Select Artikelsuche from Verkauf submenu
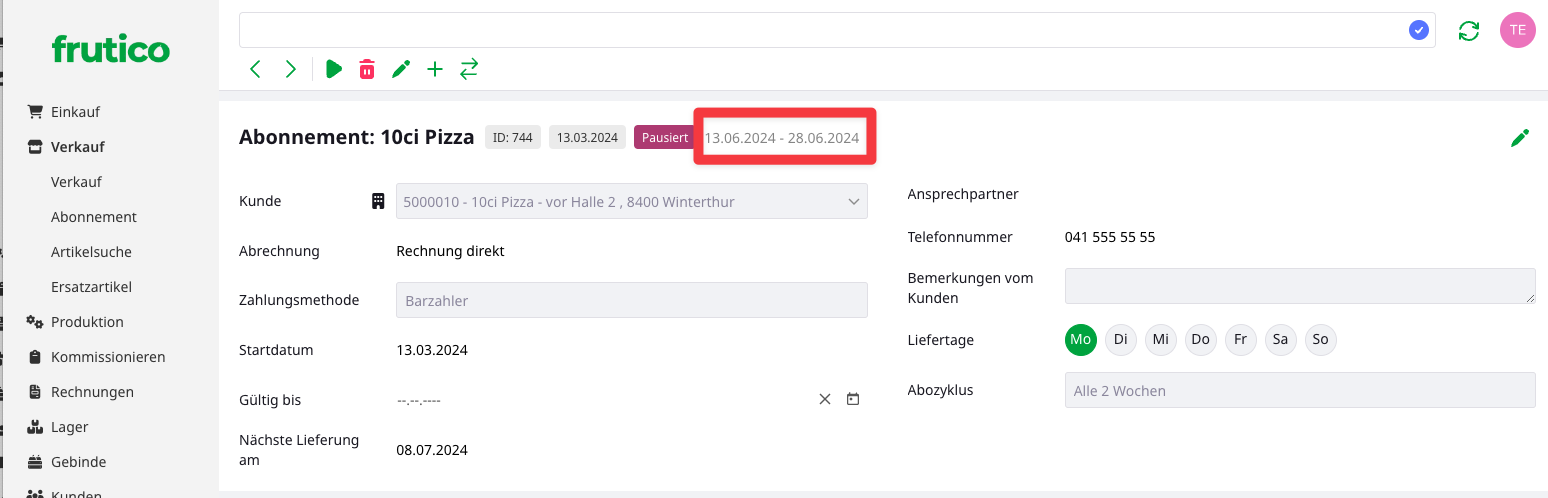The image size is (1548, 498). point(91,252)
